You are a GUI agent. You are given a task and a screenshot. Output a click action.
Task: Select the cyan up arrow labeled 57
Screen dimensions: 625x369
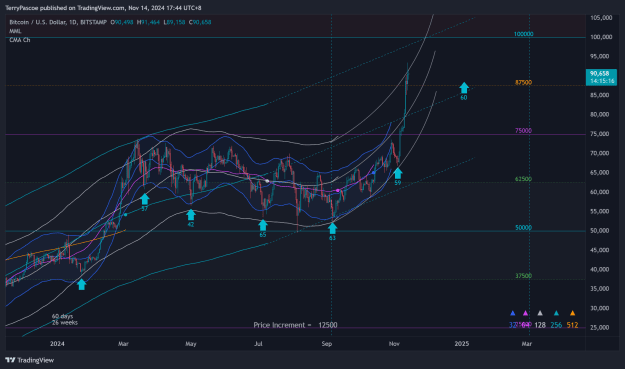(145, 199)
